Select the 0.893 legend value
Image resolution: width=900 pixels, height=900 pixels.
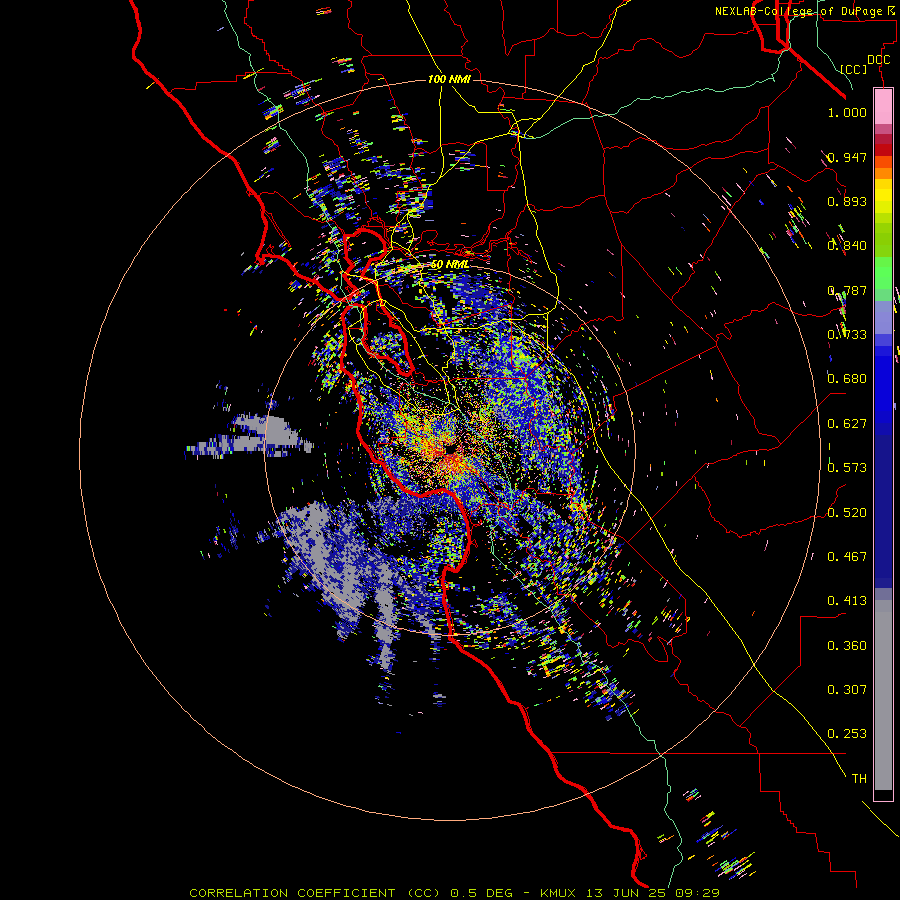pyautogui.click(x=847, y=201)
